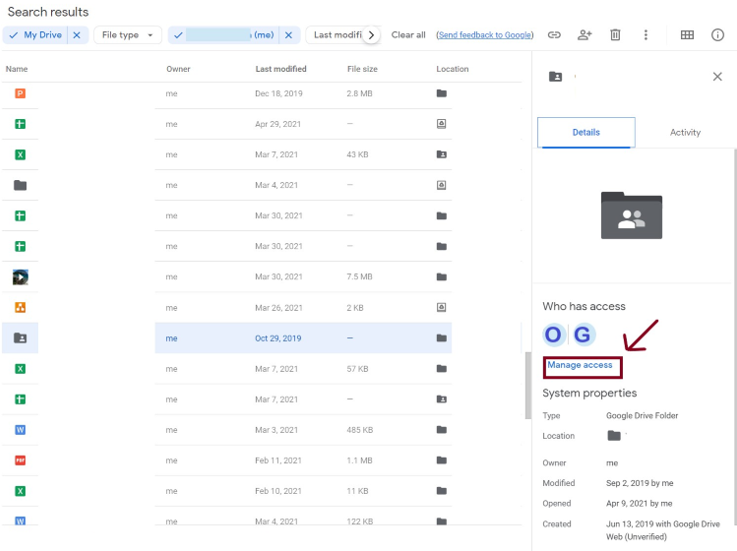
Task: Switch to the Activity tab
Action: point(685,132)
